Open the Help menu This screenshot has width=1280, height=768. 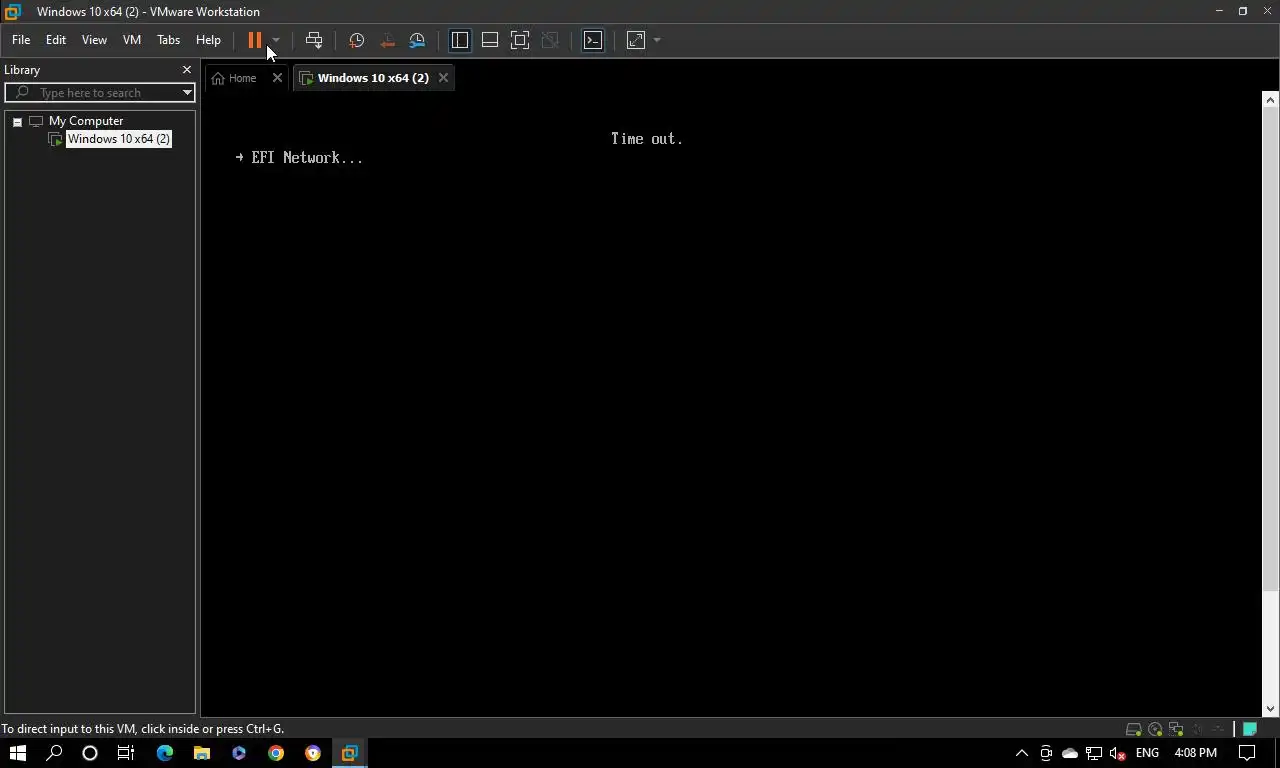[x=208, y=40]
